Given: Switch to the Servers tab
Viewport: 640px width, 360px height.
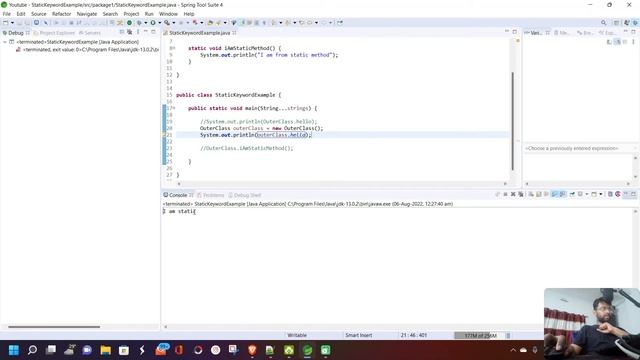Looking at the screenshot, I should [x=90, y=33].
